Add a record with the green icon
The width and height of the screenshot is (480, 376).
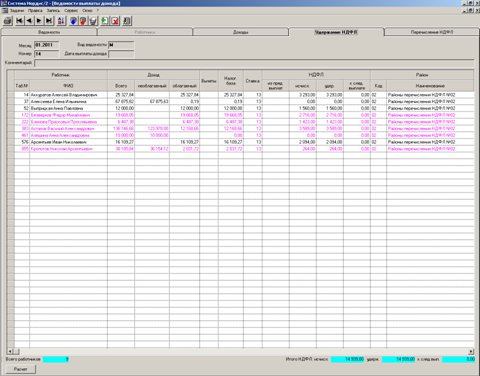(x=105, y=21)
